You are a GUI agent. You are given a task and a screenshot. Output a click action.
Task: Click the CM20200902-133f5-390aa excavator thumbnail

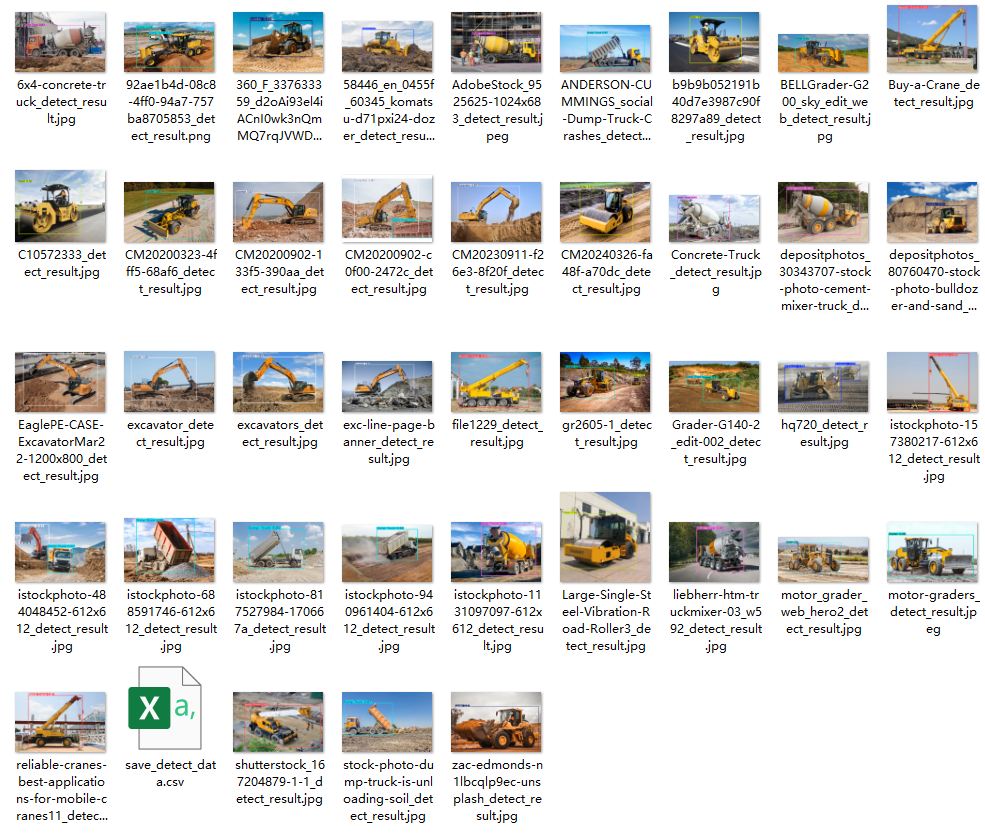point(278,212)
